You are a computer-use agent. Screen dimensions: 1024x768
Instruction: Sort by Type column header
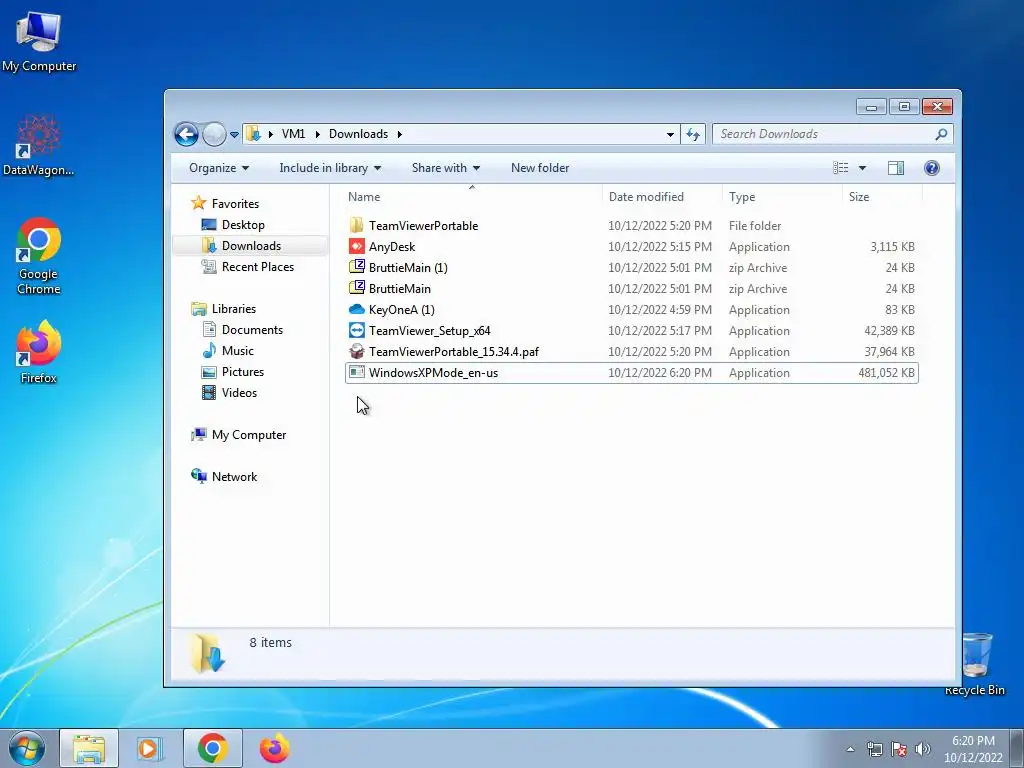pyautogui.click(x=782, y=197)
